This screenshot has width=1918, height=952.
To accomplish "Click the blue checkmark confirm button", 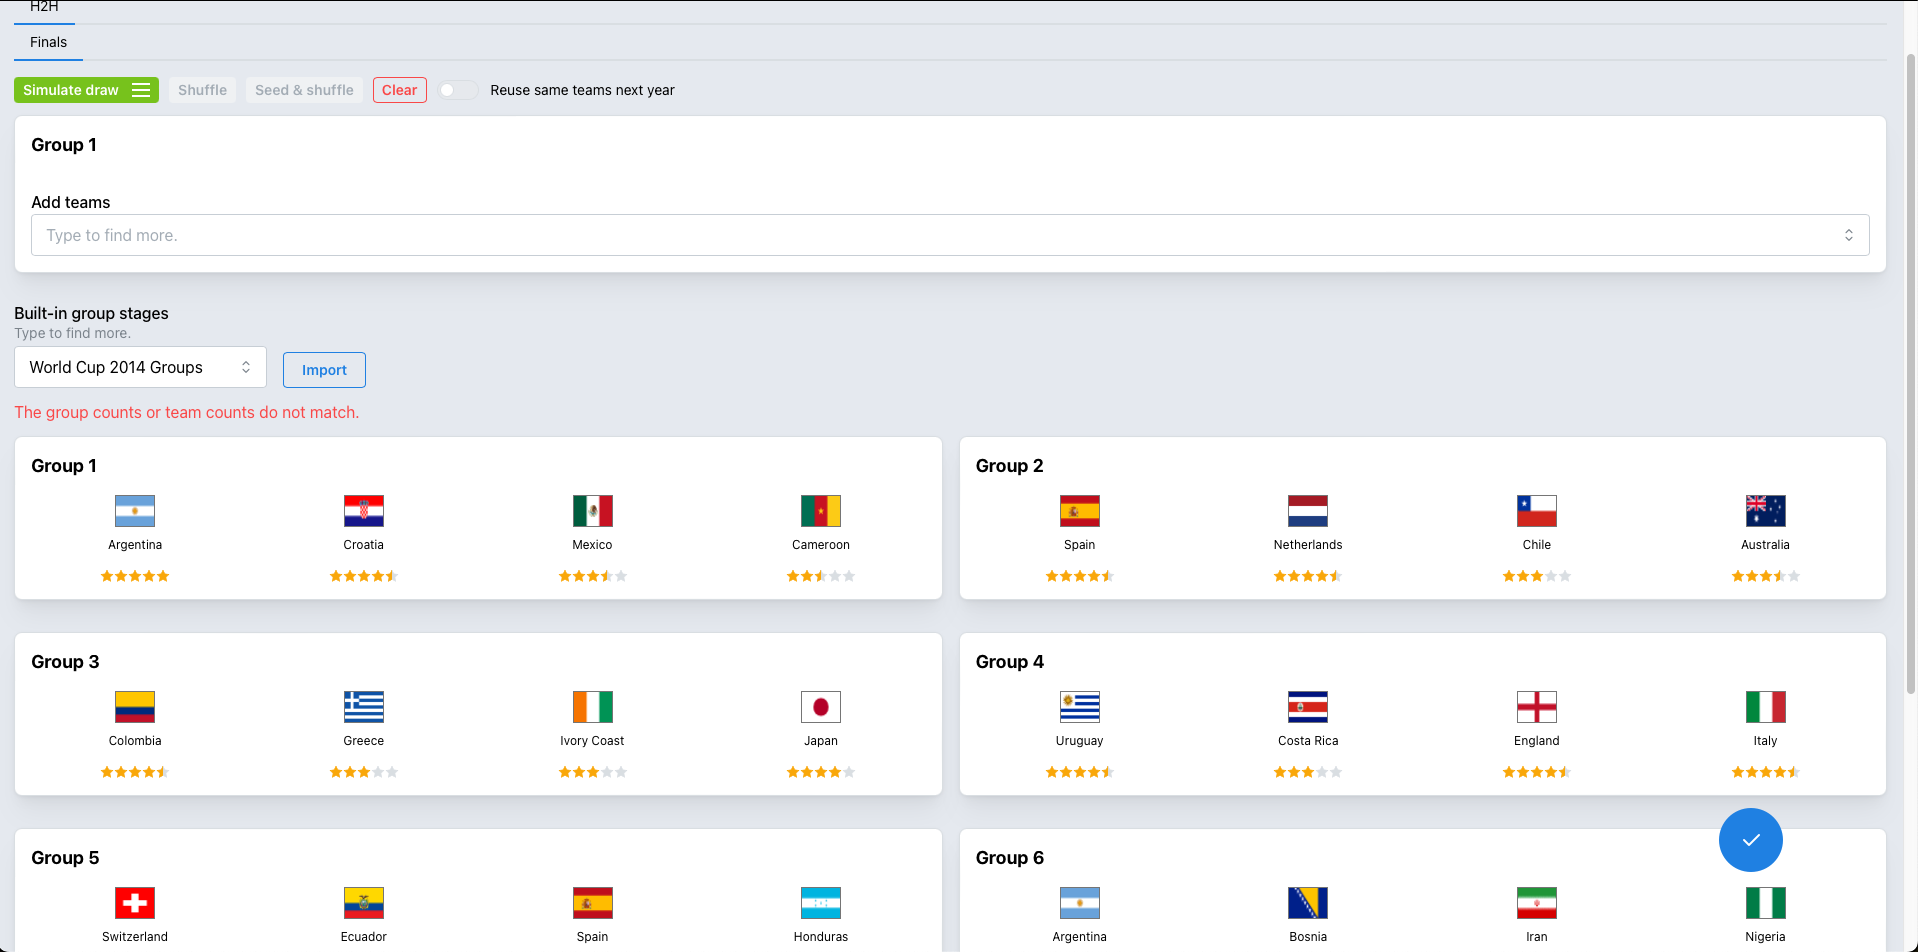I will pyautogui.click(x=1750, y=840).
